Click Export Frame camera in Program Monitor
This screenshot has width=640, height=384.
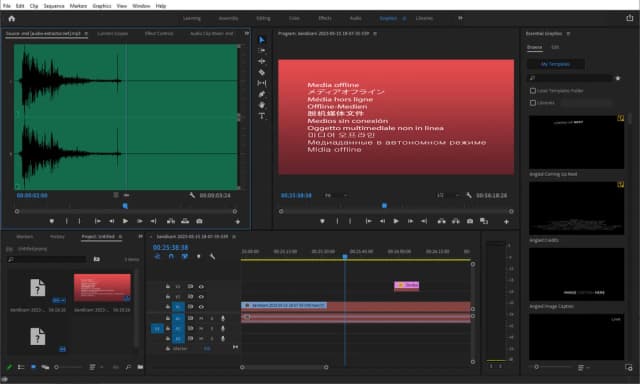470,221
